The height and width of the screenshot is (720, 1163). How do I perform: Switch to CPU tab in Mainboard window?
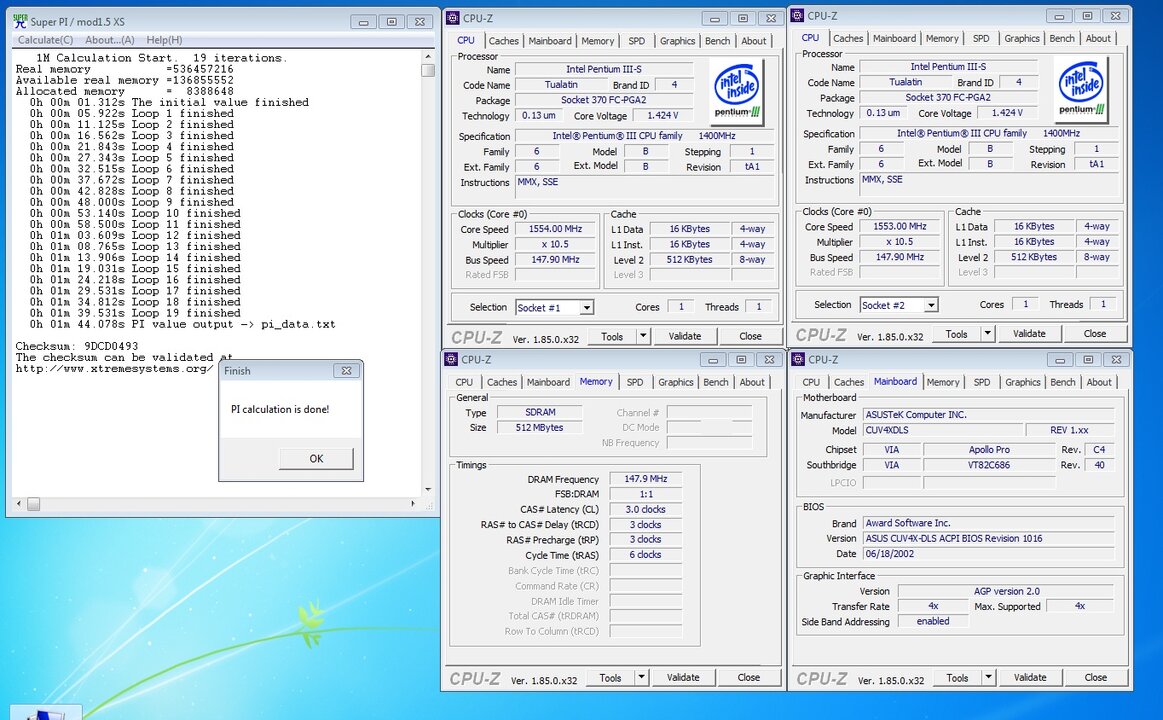[x=811, y=382]
